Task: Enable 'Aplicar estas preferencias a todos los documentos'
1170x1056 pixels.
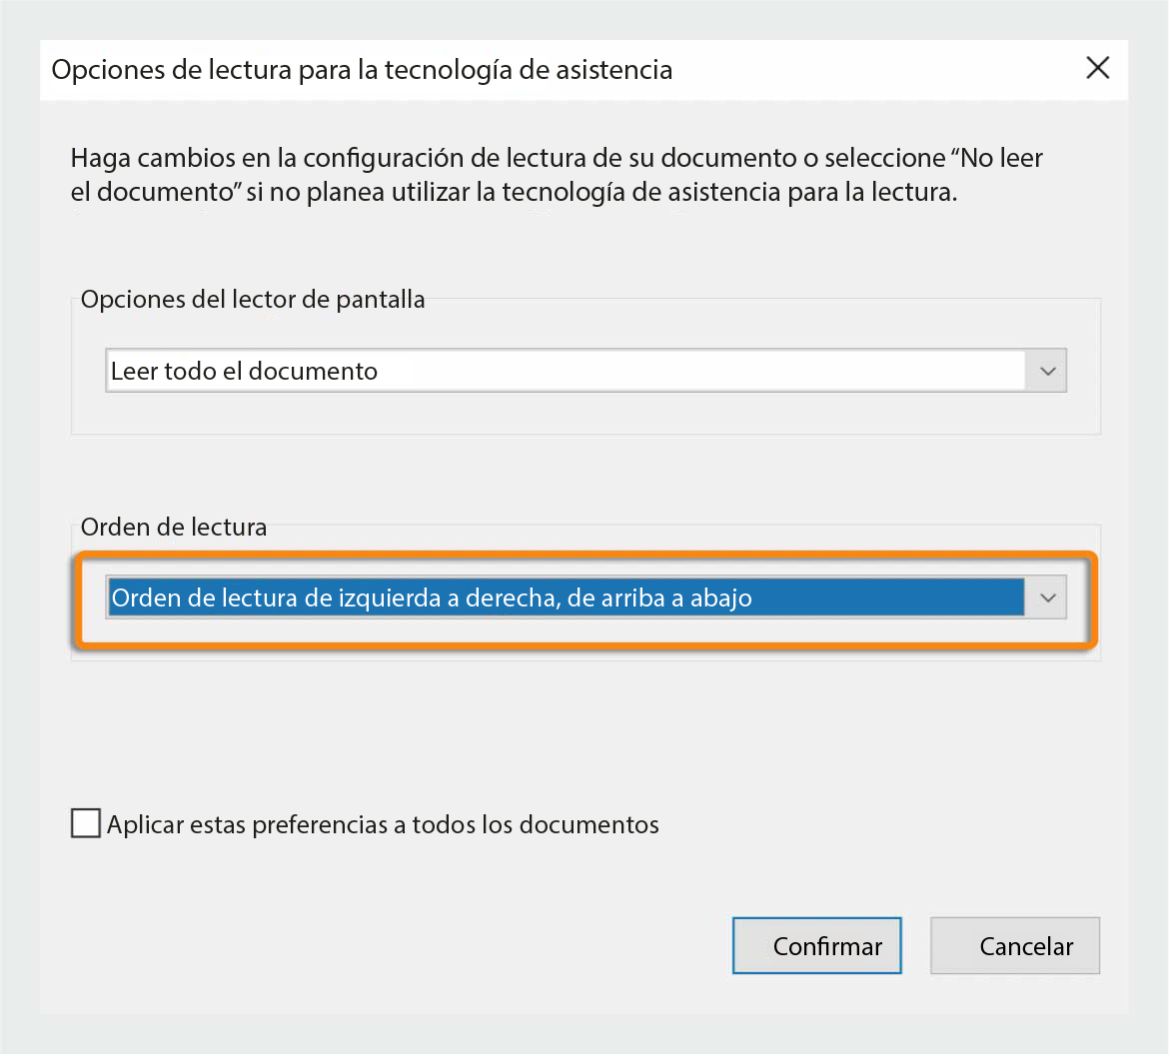Action: pyautogui.click(x=84, y=824)
